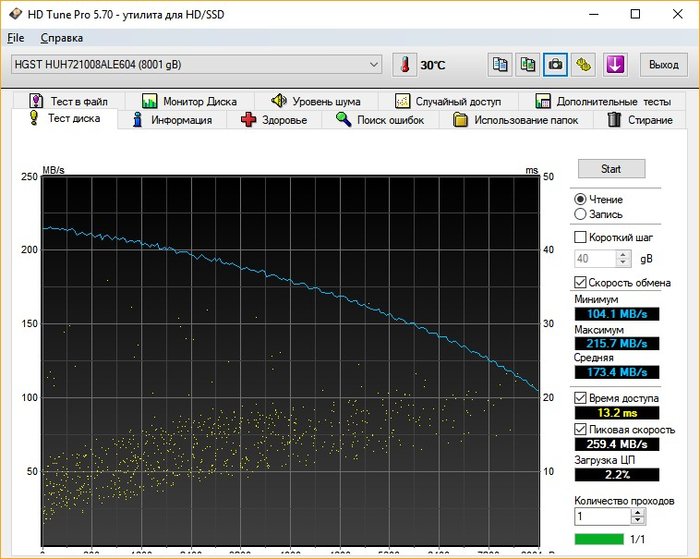Click the Start button
700x559 pixels.
click(x=611, y=169)
